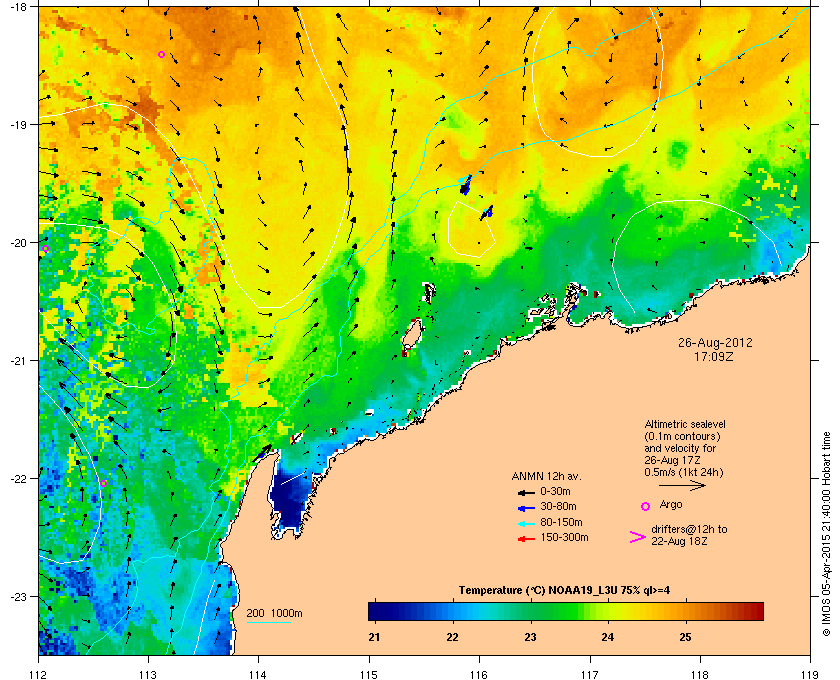Click colorbar tick label '23'

click(x=530, y=637)
